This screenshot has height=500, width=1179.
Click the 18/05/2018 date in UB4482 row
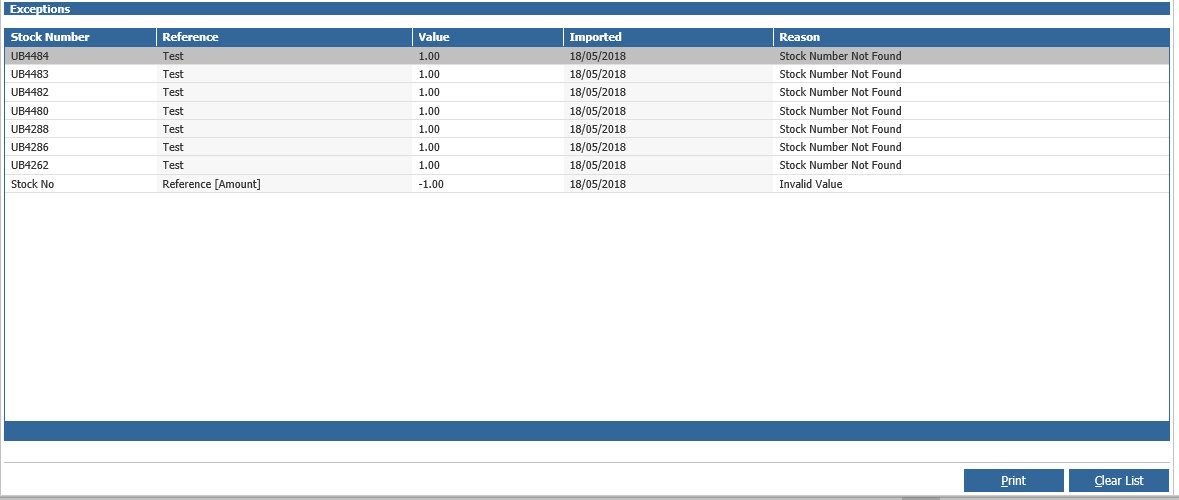tap(598, 92)
